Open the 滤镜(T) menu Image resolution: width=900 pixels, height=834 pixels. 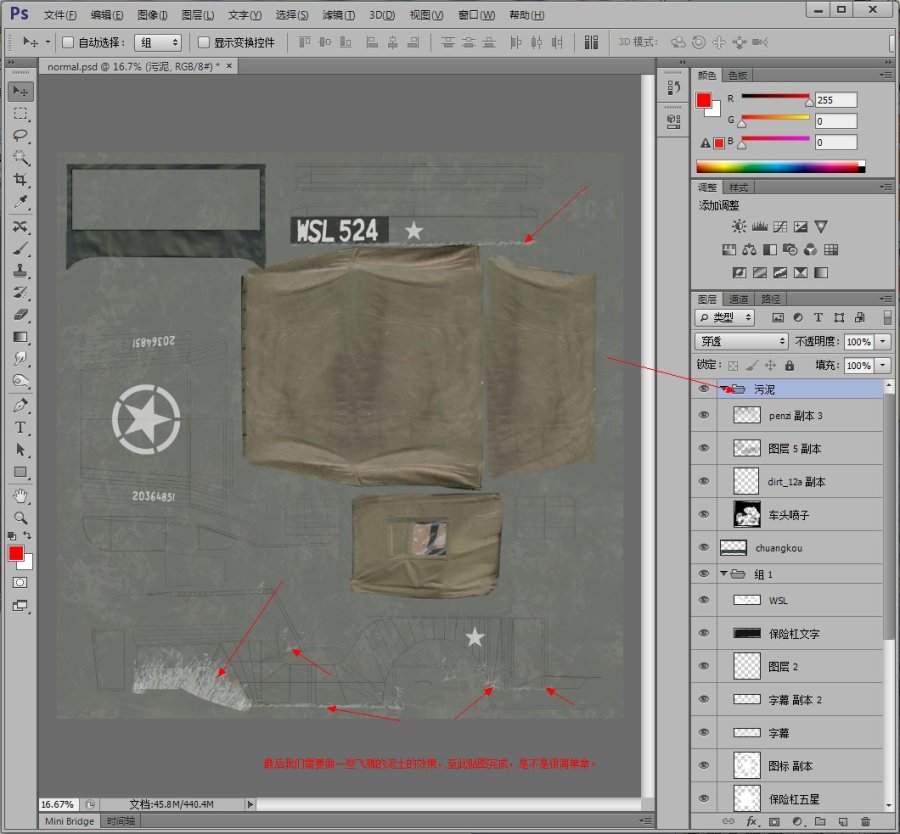click(338, 15)
